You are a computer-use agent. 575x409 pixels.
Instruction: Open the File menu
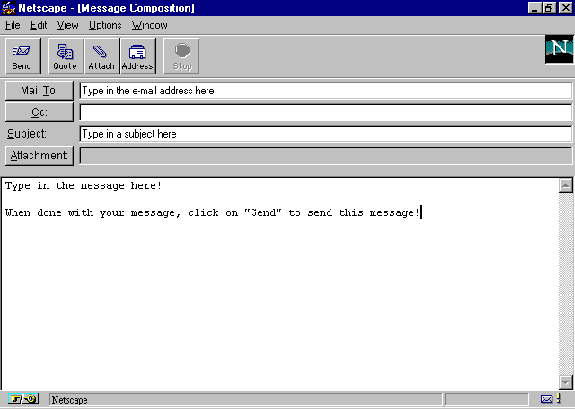coord(12,25)
